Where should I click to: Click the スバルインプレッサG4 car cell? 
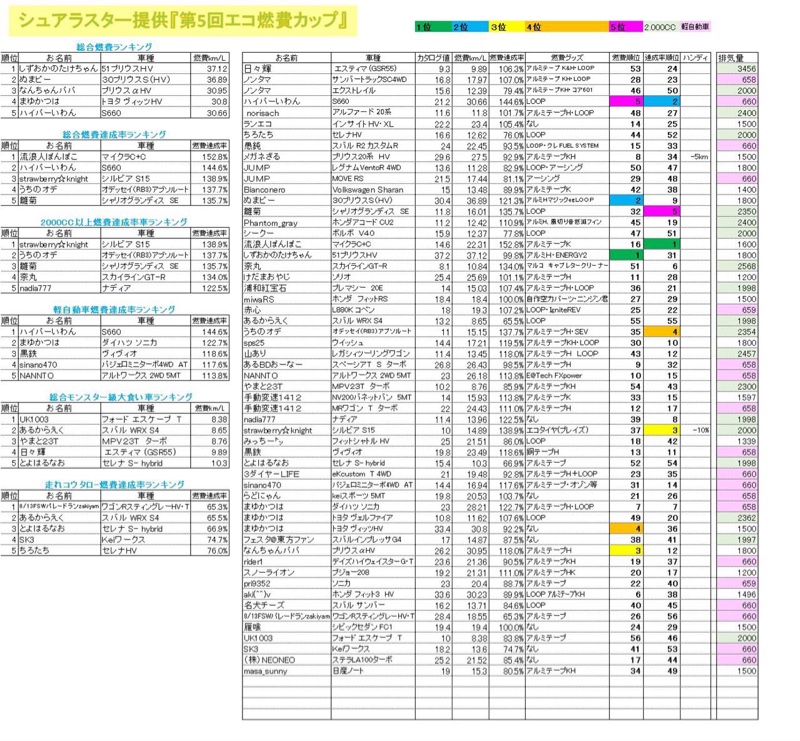point(373,539)
